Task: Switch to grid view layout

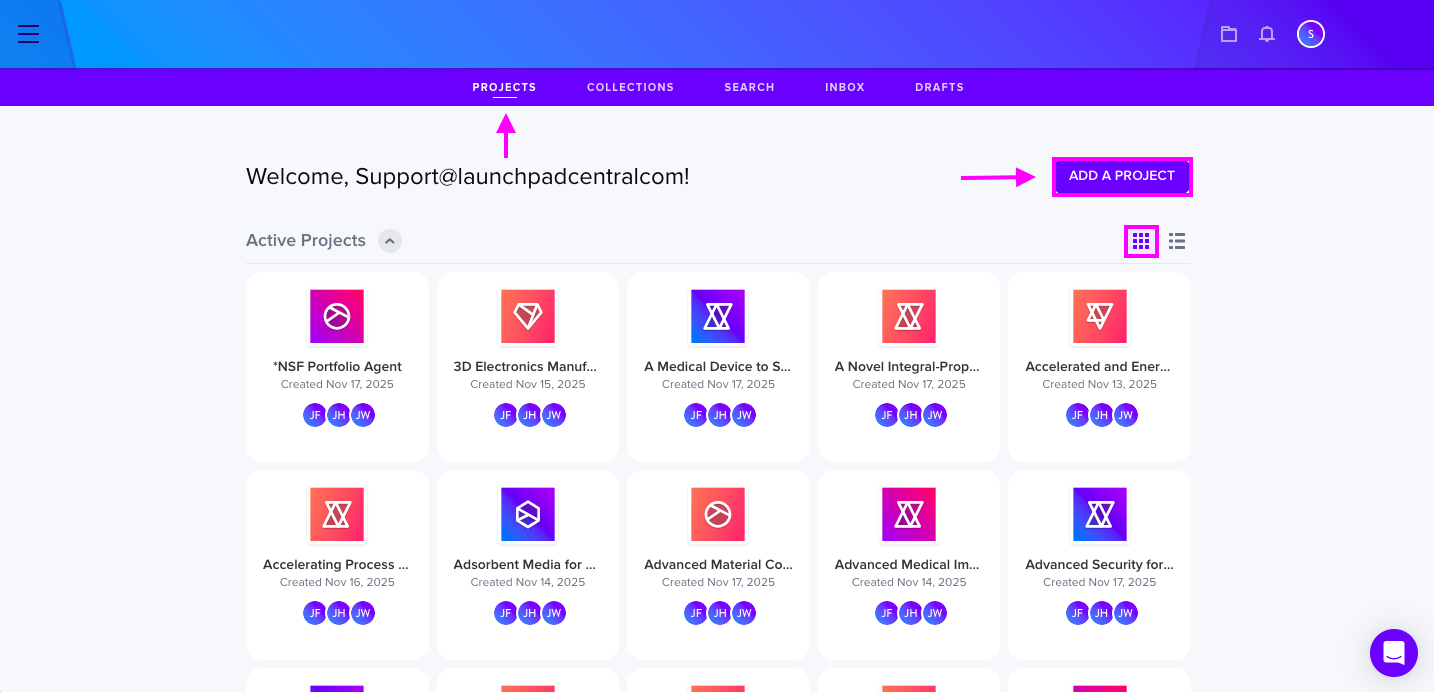Action: tap(1141, 241)
